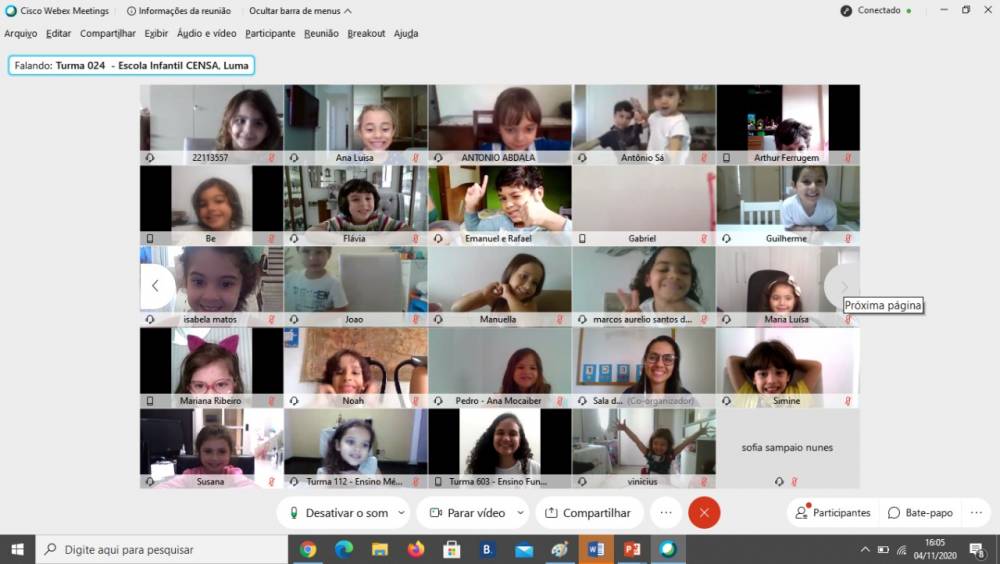The image size is (1000, 564).
Task: Open the Áudio e vídeo menu
Action: point(206,33)
